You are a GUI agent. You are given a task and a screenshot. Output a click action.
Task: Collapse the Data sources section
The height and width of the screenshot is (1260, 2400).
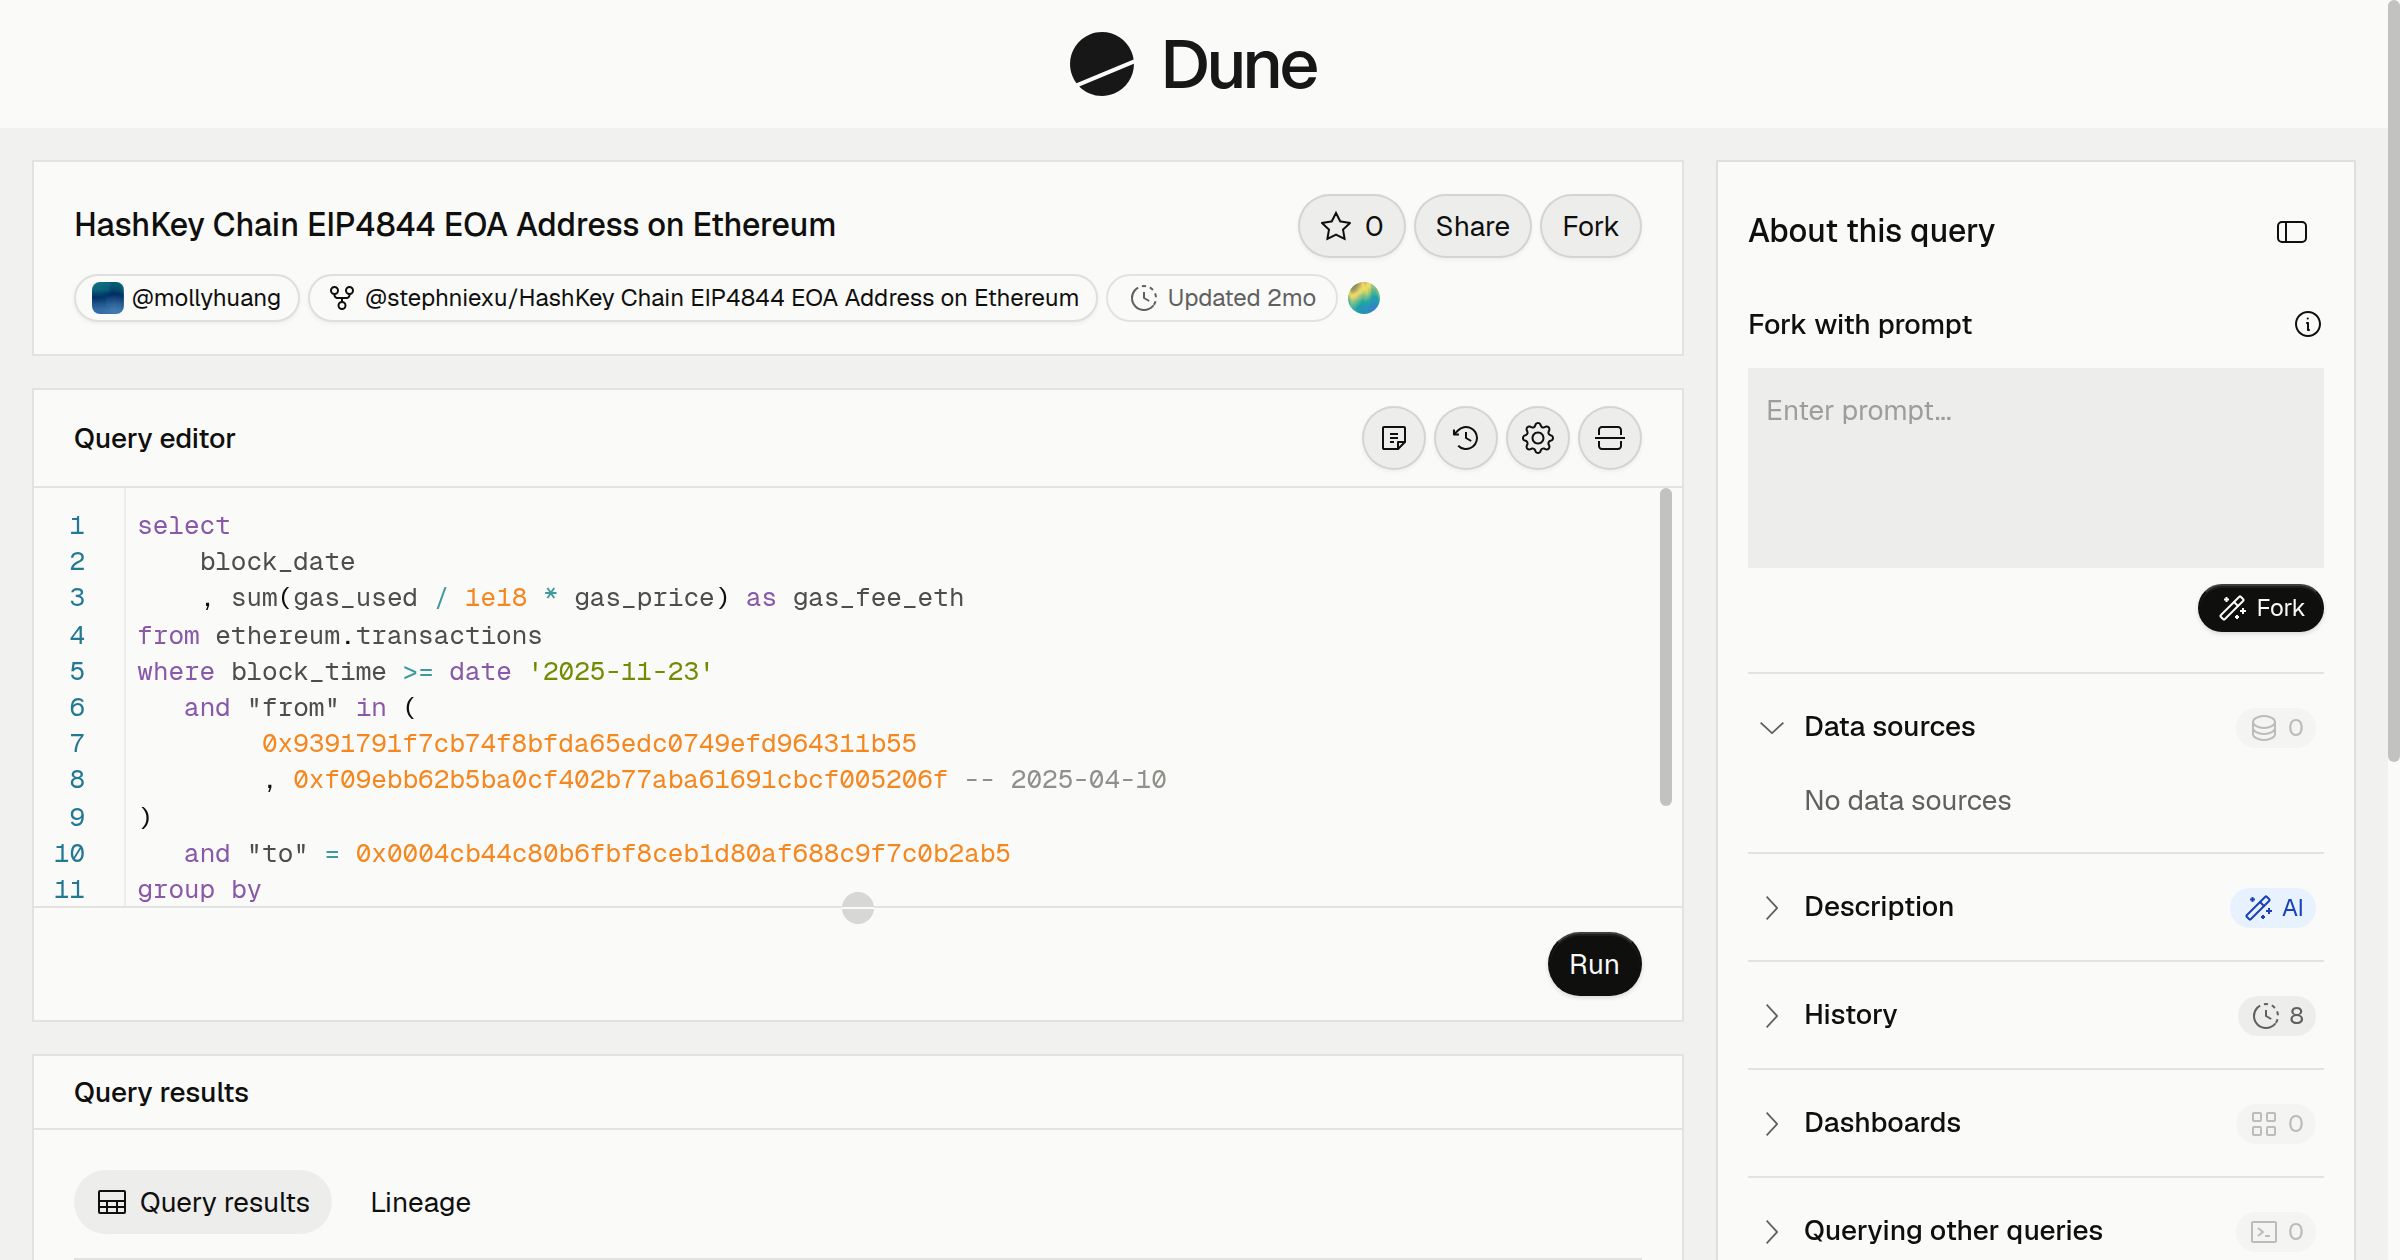pyautogui.click(x=1771, y=727)
